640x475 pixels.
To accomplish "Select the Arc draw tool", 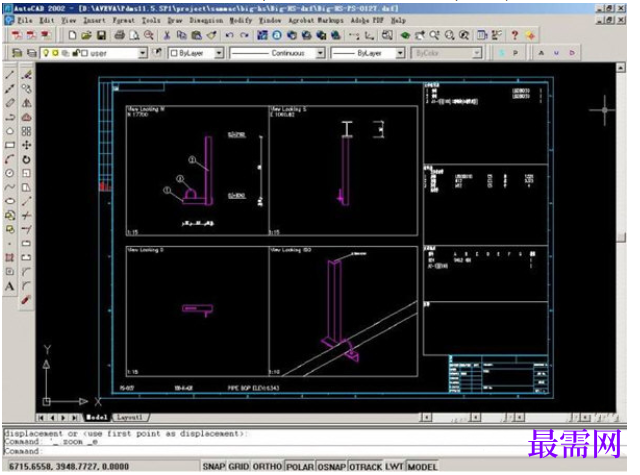I will click(x=10, y=160).
